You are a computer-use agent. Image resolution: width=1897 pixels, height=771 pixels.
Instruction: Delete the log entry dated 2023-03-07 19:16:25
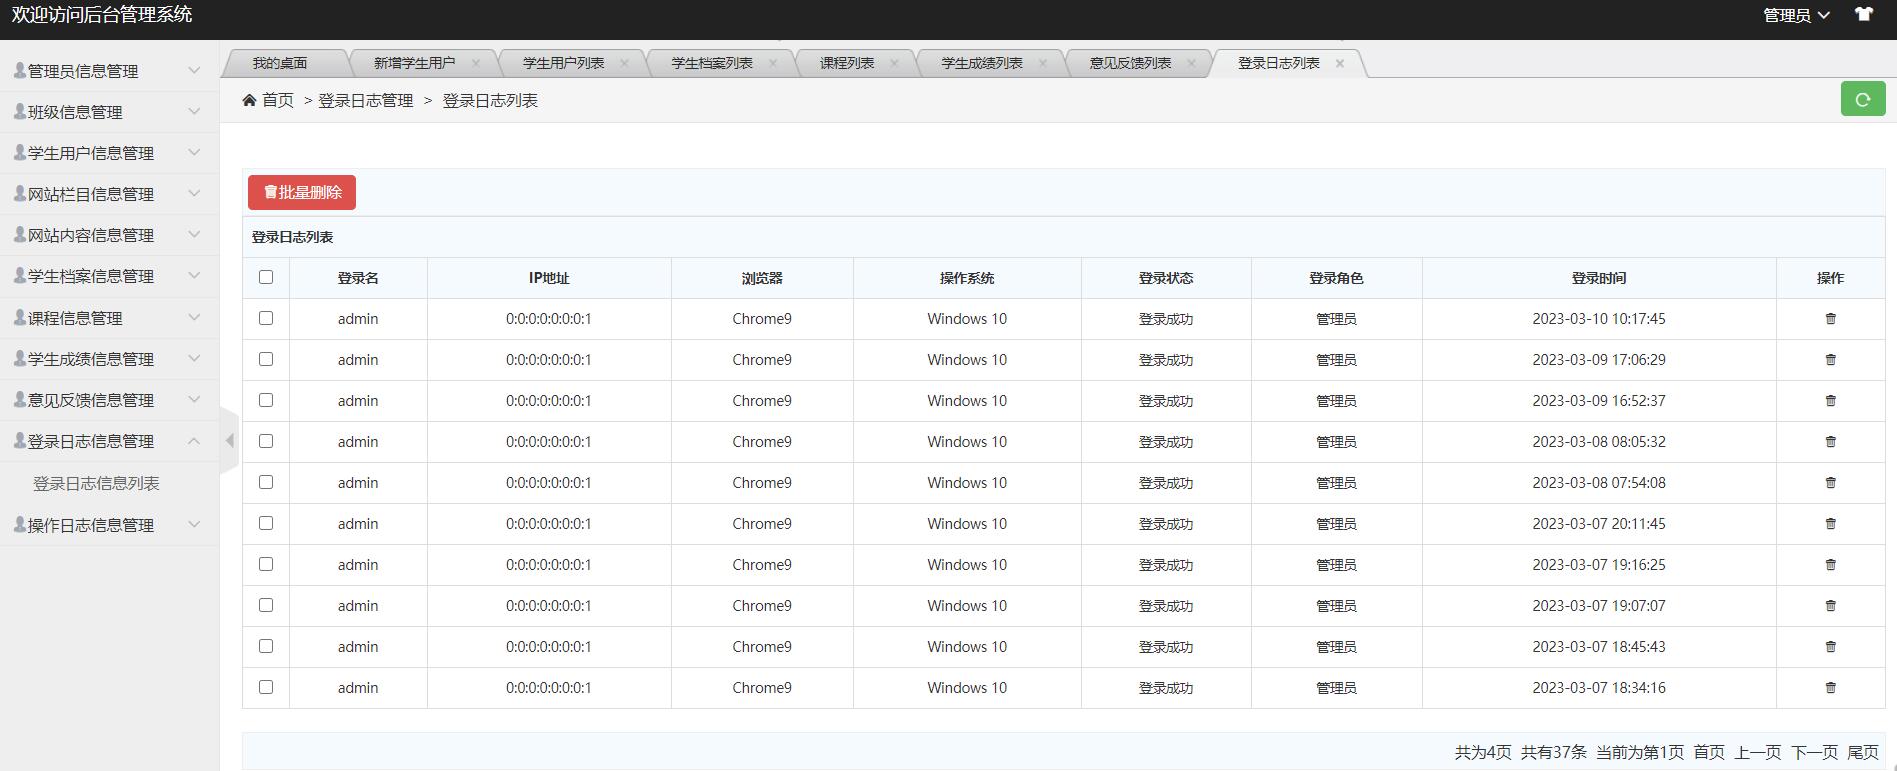(x=1831, y=565)
